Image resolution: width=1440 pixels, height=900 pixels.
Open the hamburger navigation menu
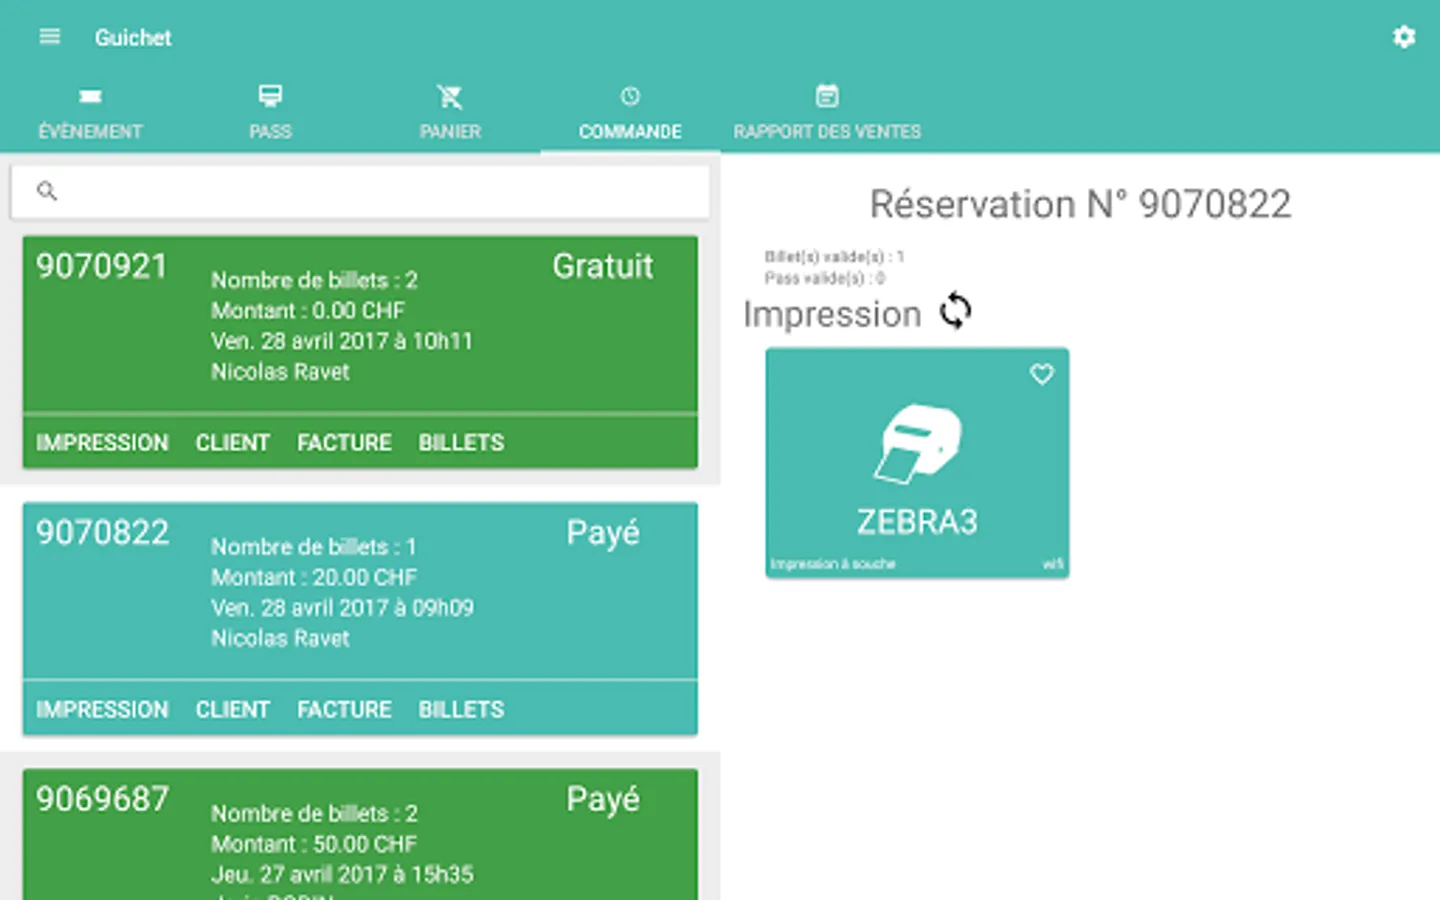[x=49, y=37]
